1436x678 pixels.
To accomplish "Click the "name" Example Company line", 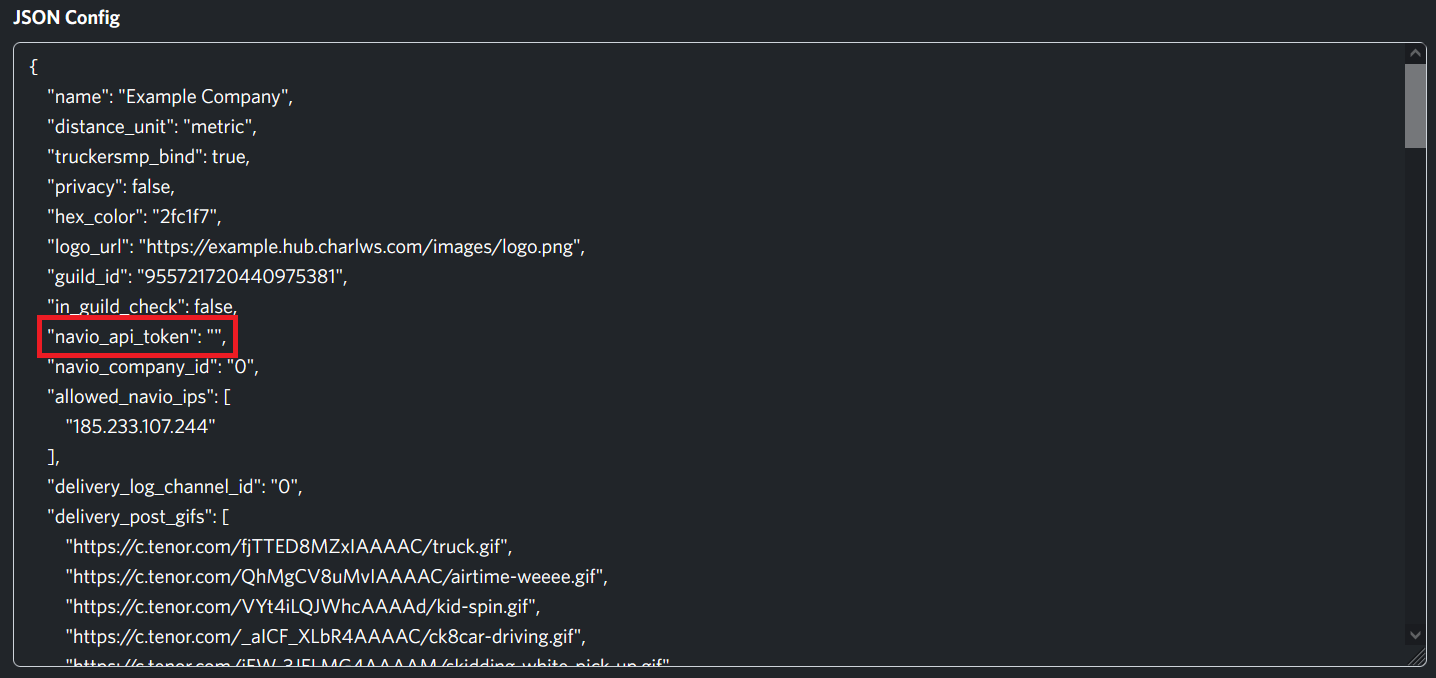I will click(x=169, y=97).
